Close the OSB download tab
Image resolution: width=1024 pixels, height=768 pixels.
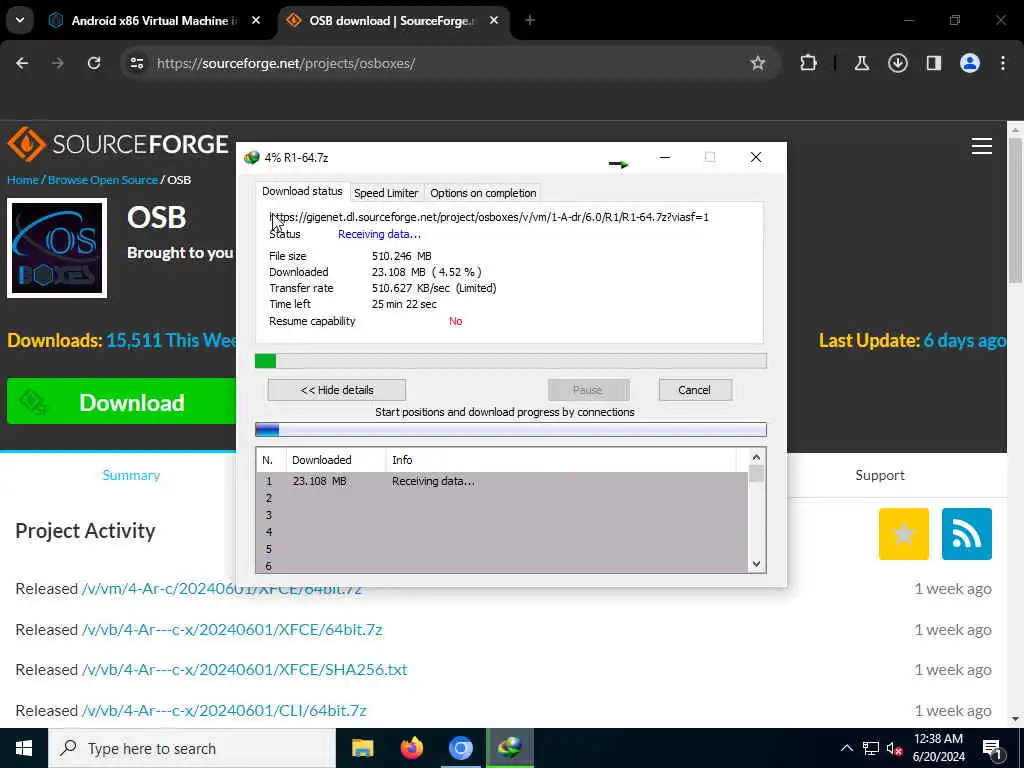(494, 21)
